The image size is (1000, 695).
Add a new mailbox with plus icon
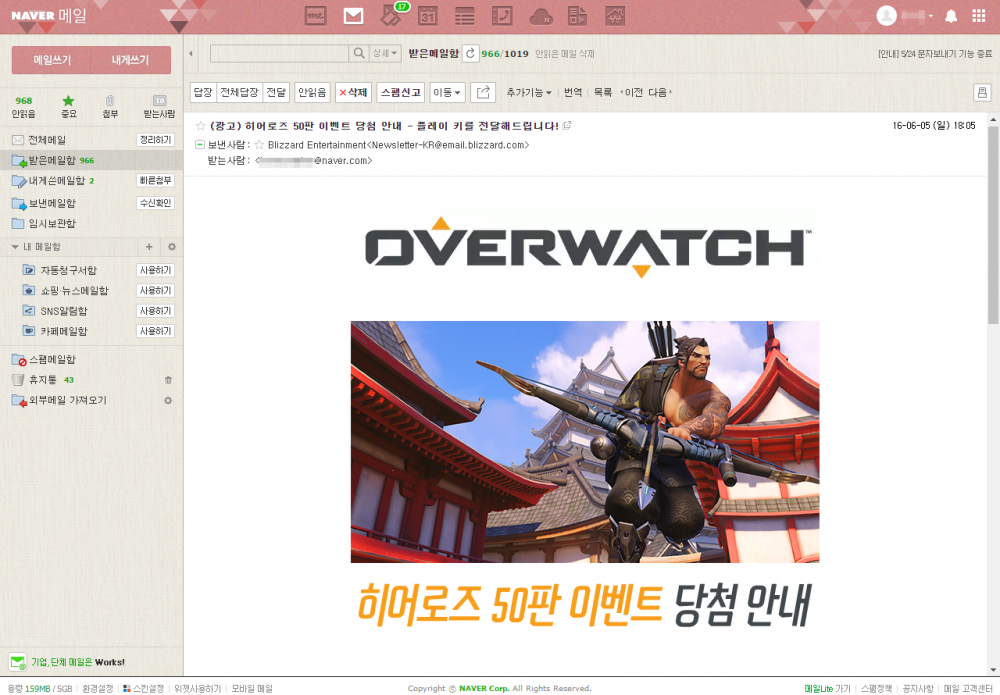(149, 247)
